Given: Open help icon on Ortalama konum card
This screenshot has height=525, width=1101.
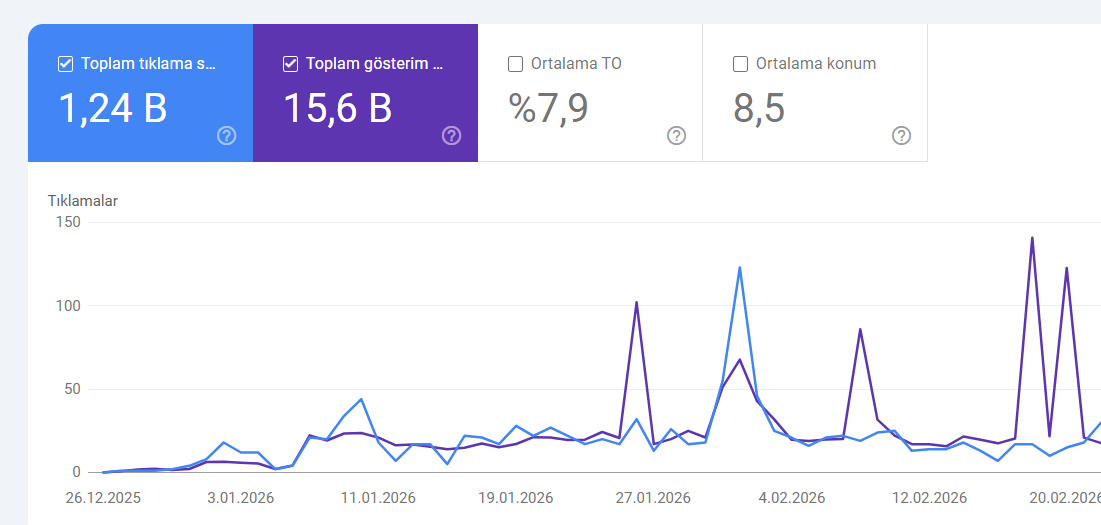Looking at the screenshot, I should (x=902, y=136).
